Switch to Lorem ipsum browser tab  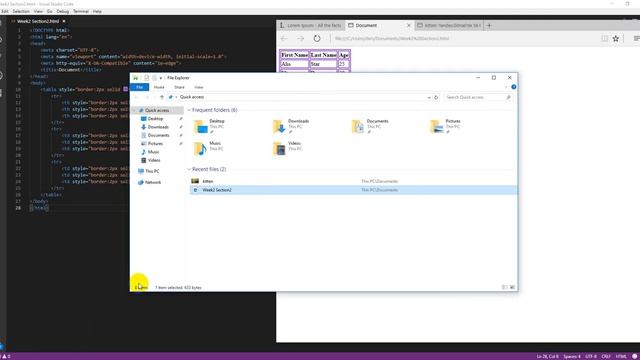click(311, 25)
